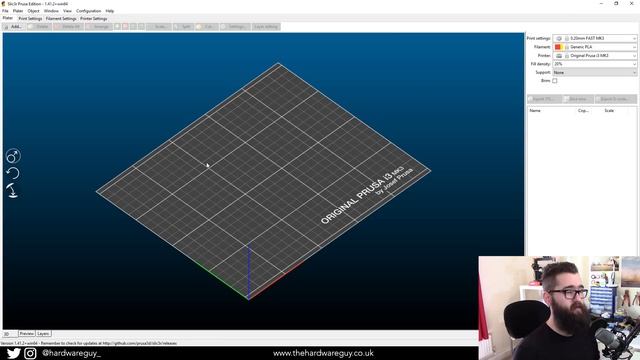Minimize the Slic3r window
Viewport: 640px width, 360px height.
coord(601,4)
